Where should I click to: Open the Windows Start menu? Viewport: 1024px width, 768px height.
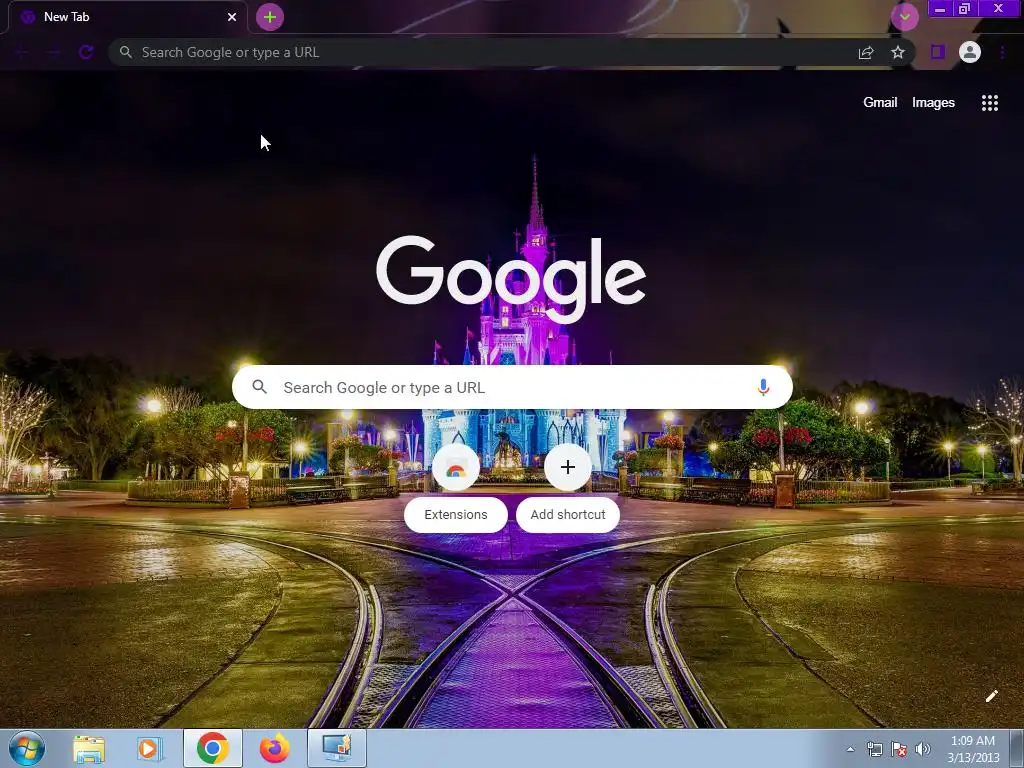[x=27, y=748]
